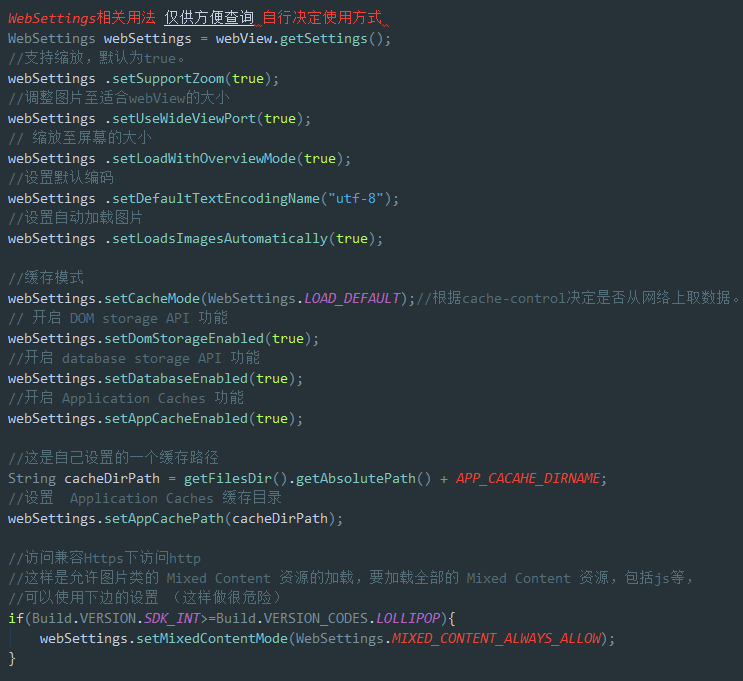Click the setDefaultTextEncodingName method
Screen dimensions: 743x681
[216, 199]
